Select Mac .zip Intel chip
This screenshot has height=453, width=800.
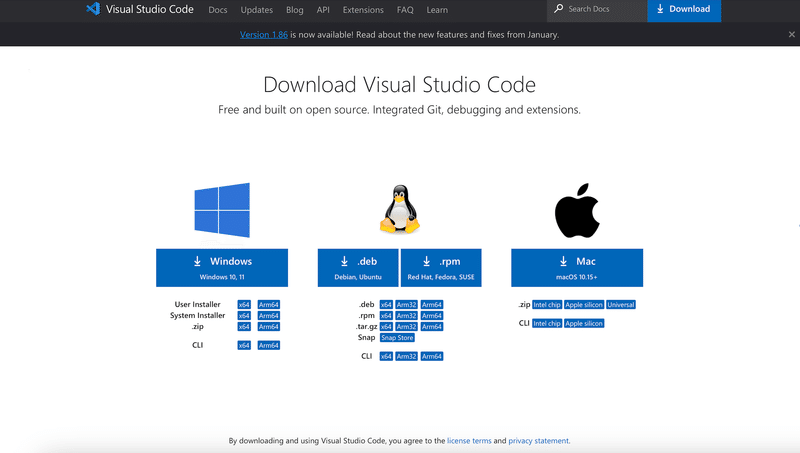547,305
